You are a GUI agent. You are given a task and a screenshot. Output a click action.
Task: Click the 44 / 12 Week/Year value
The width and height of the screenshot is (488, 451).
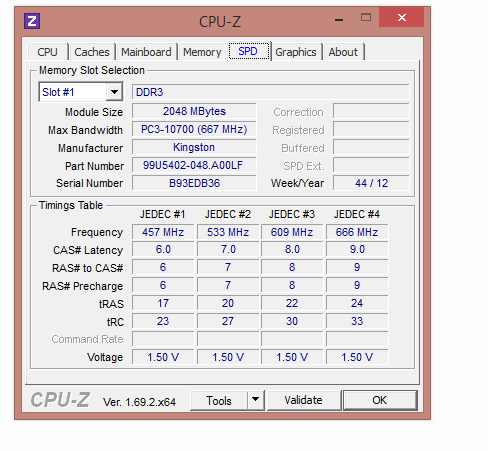[371, 183]
